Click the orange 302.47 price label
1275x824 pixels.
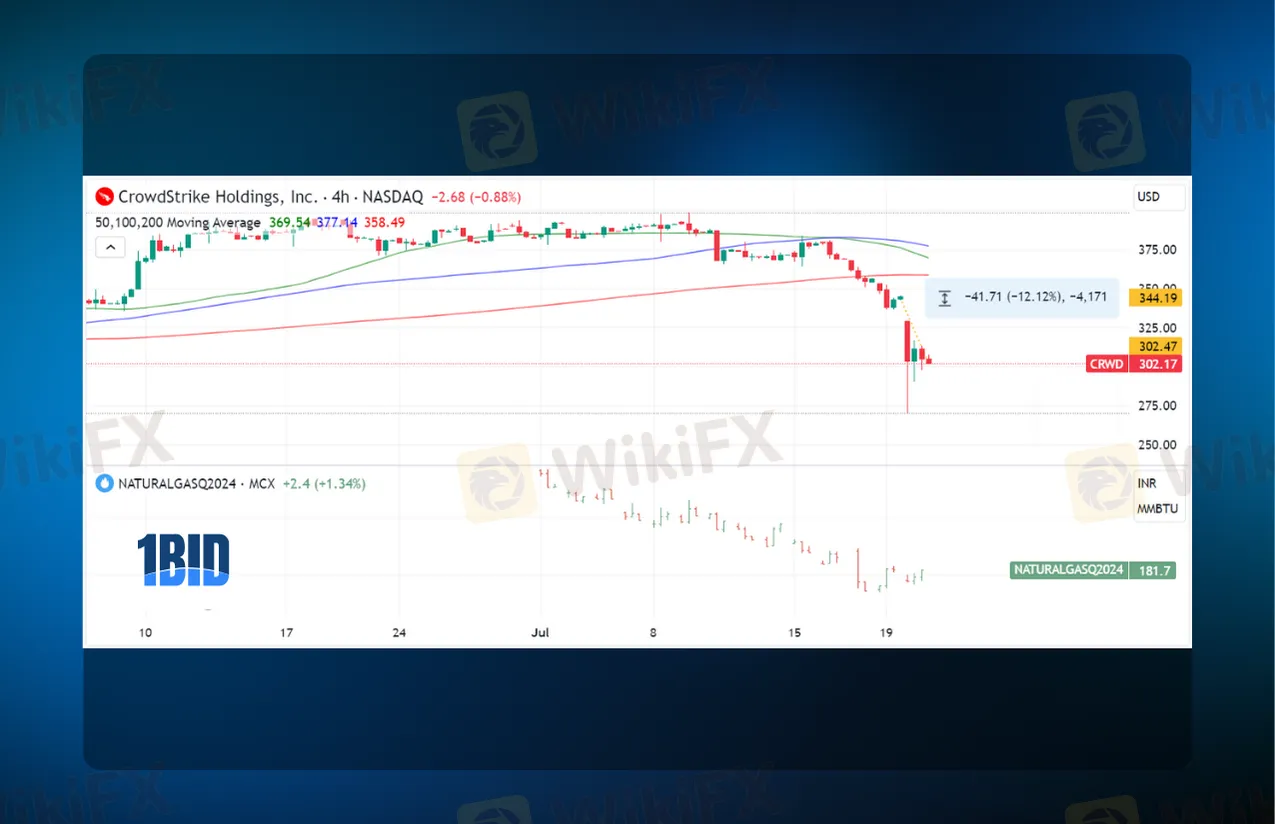[x=1154, y=346]
